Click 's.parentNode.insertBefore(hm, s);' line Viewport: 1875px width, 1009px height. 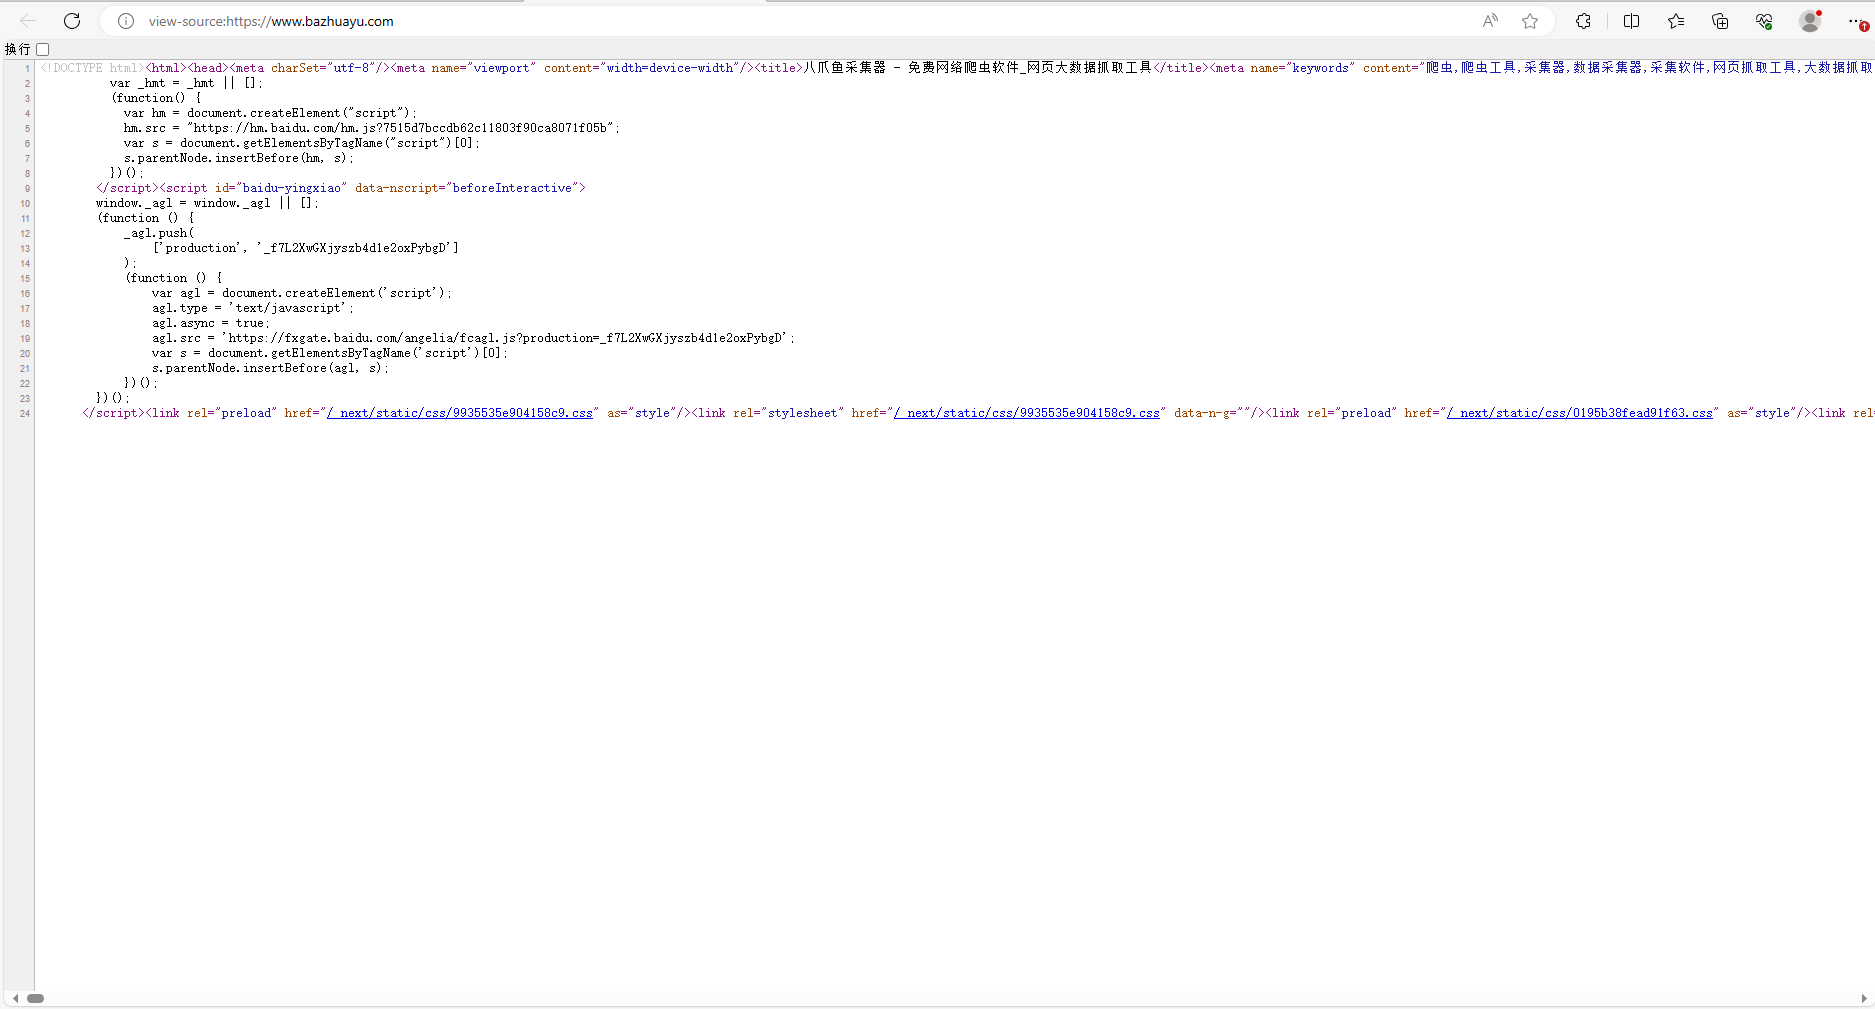[238, 158]
